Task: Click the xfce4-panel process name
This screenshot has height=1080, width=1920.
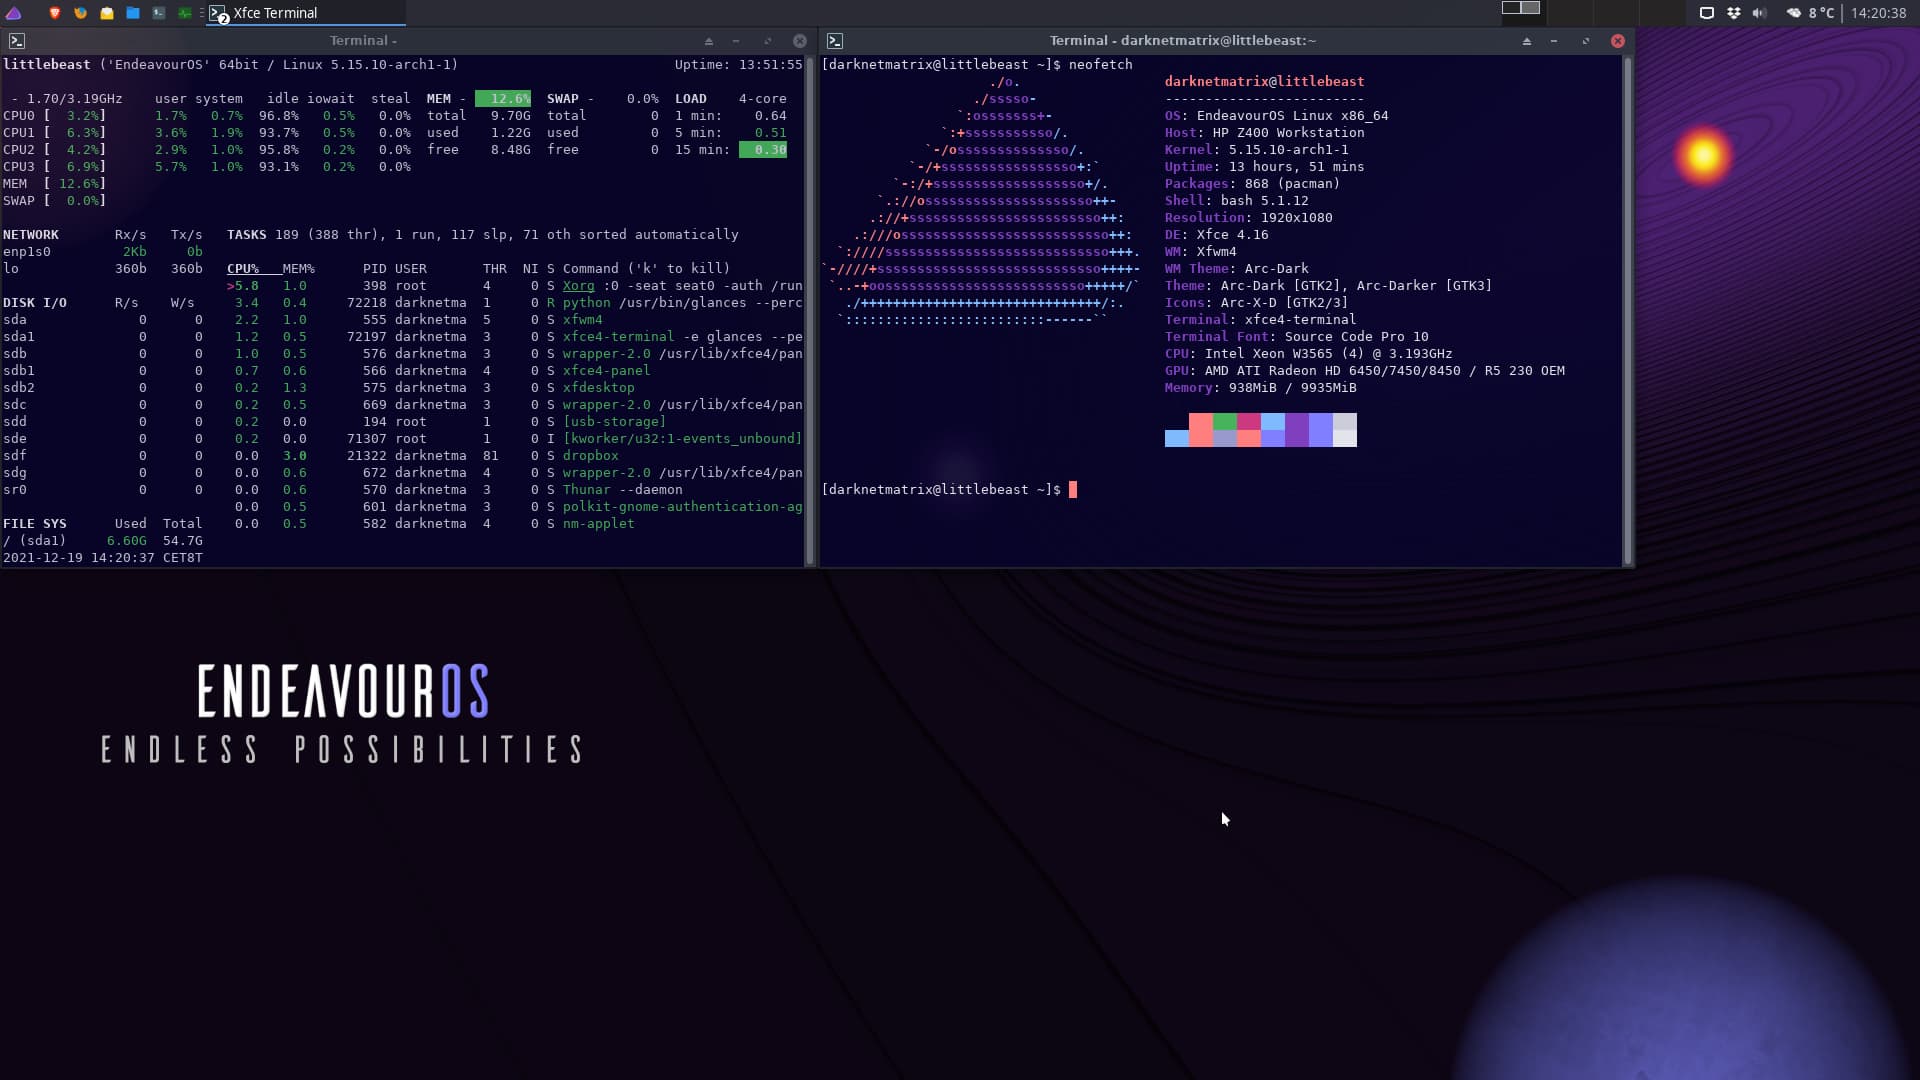Action: (x=607, y=370)
